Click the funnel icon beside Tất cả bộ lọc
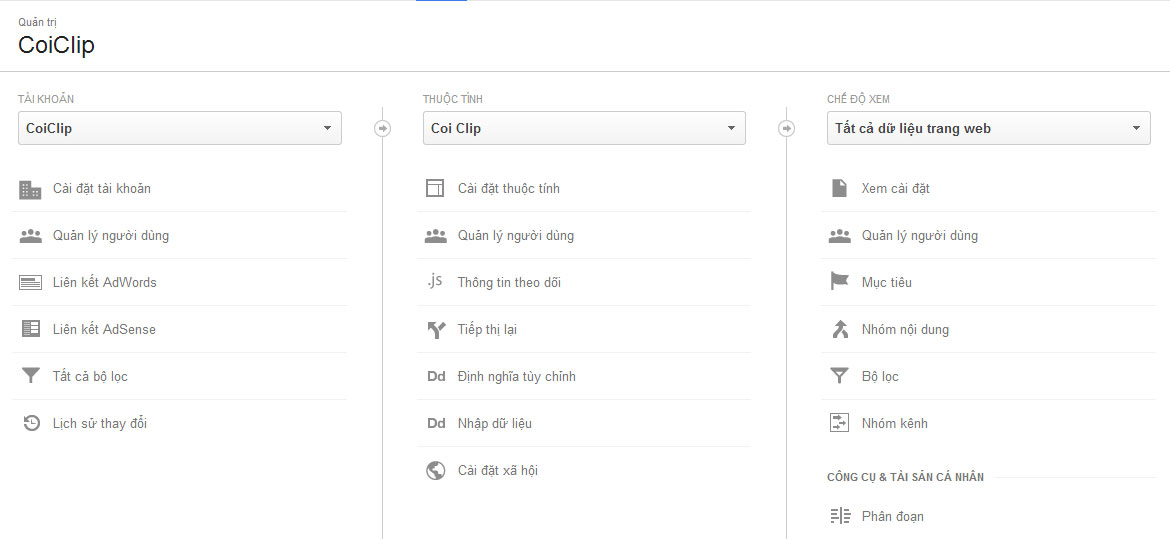Screen dimensions: 1170x539 coord(31,376)
